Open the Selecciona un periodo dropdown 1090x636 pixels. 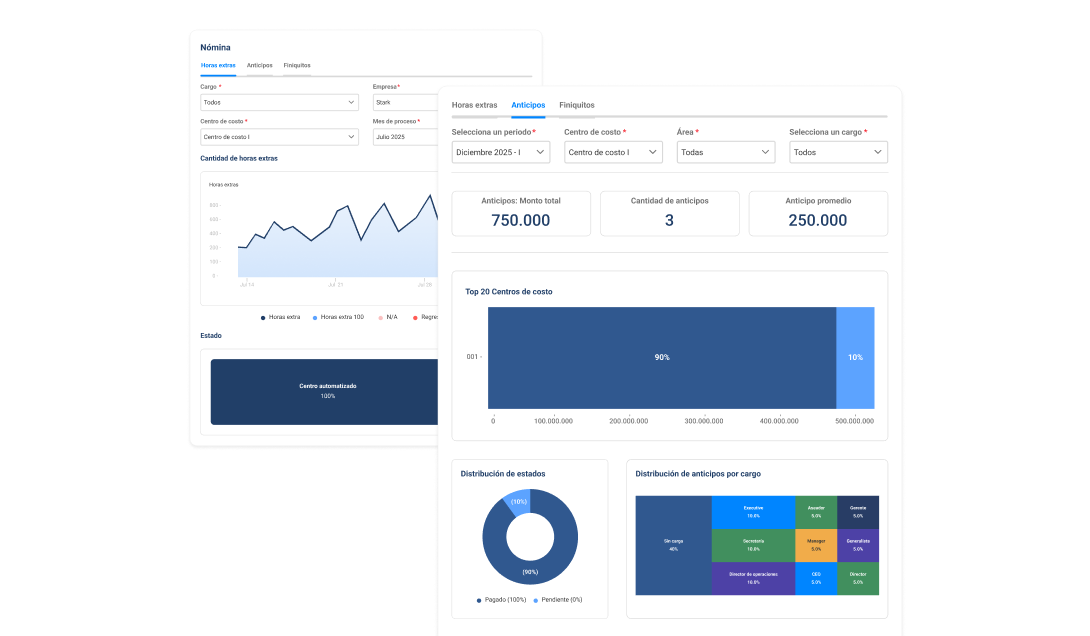point(500,152)
